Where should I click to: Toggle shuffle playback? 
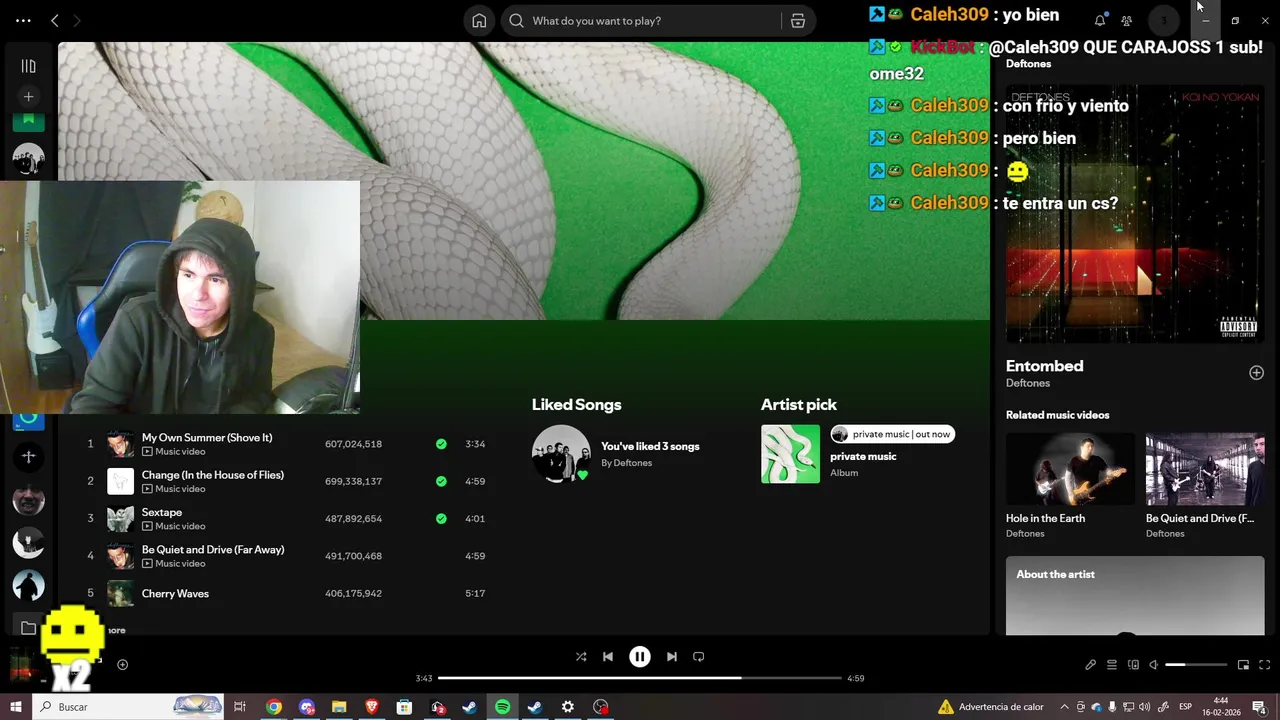pyautogui.click(x=581, y=657)
